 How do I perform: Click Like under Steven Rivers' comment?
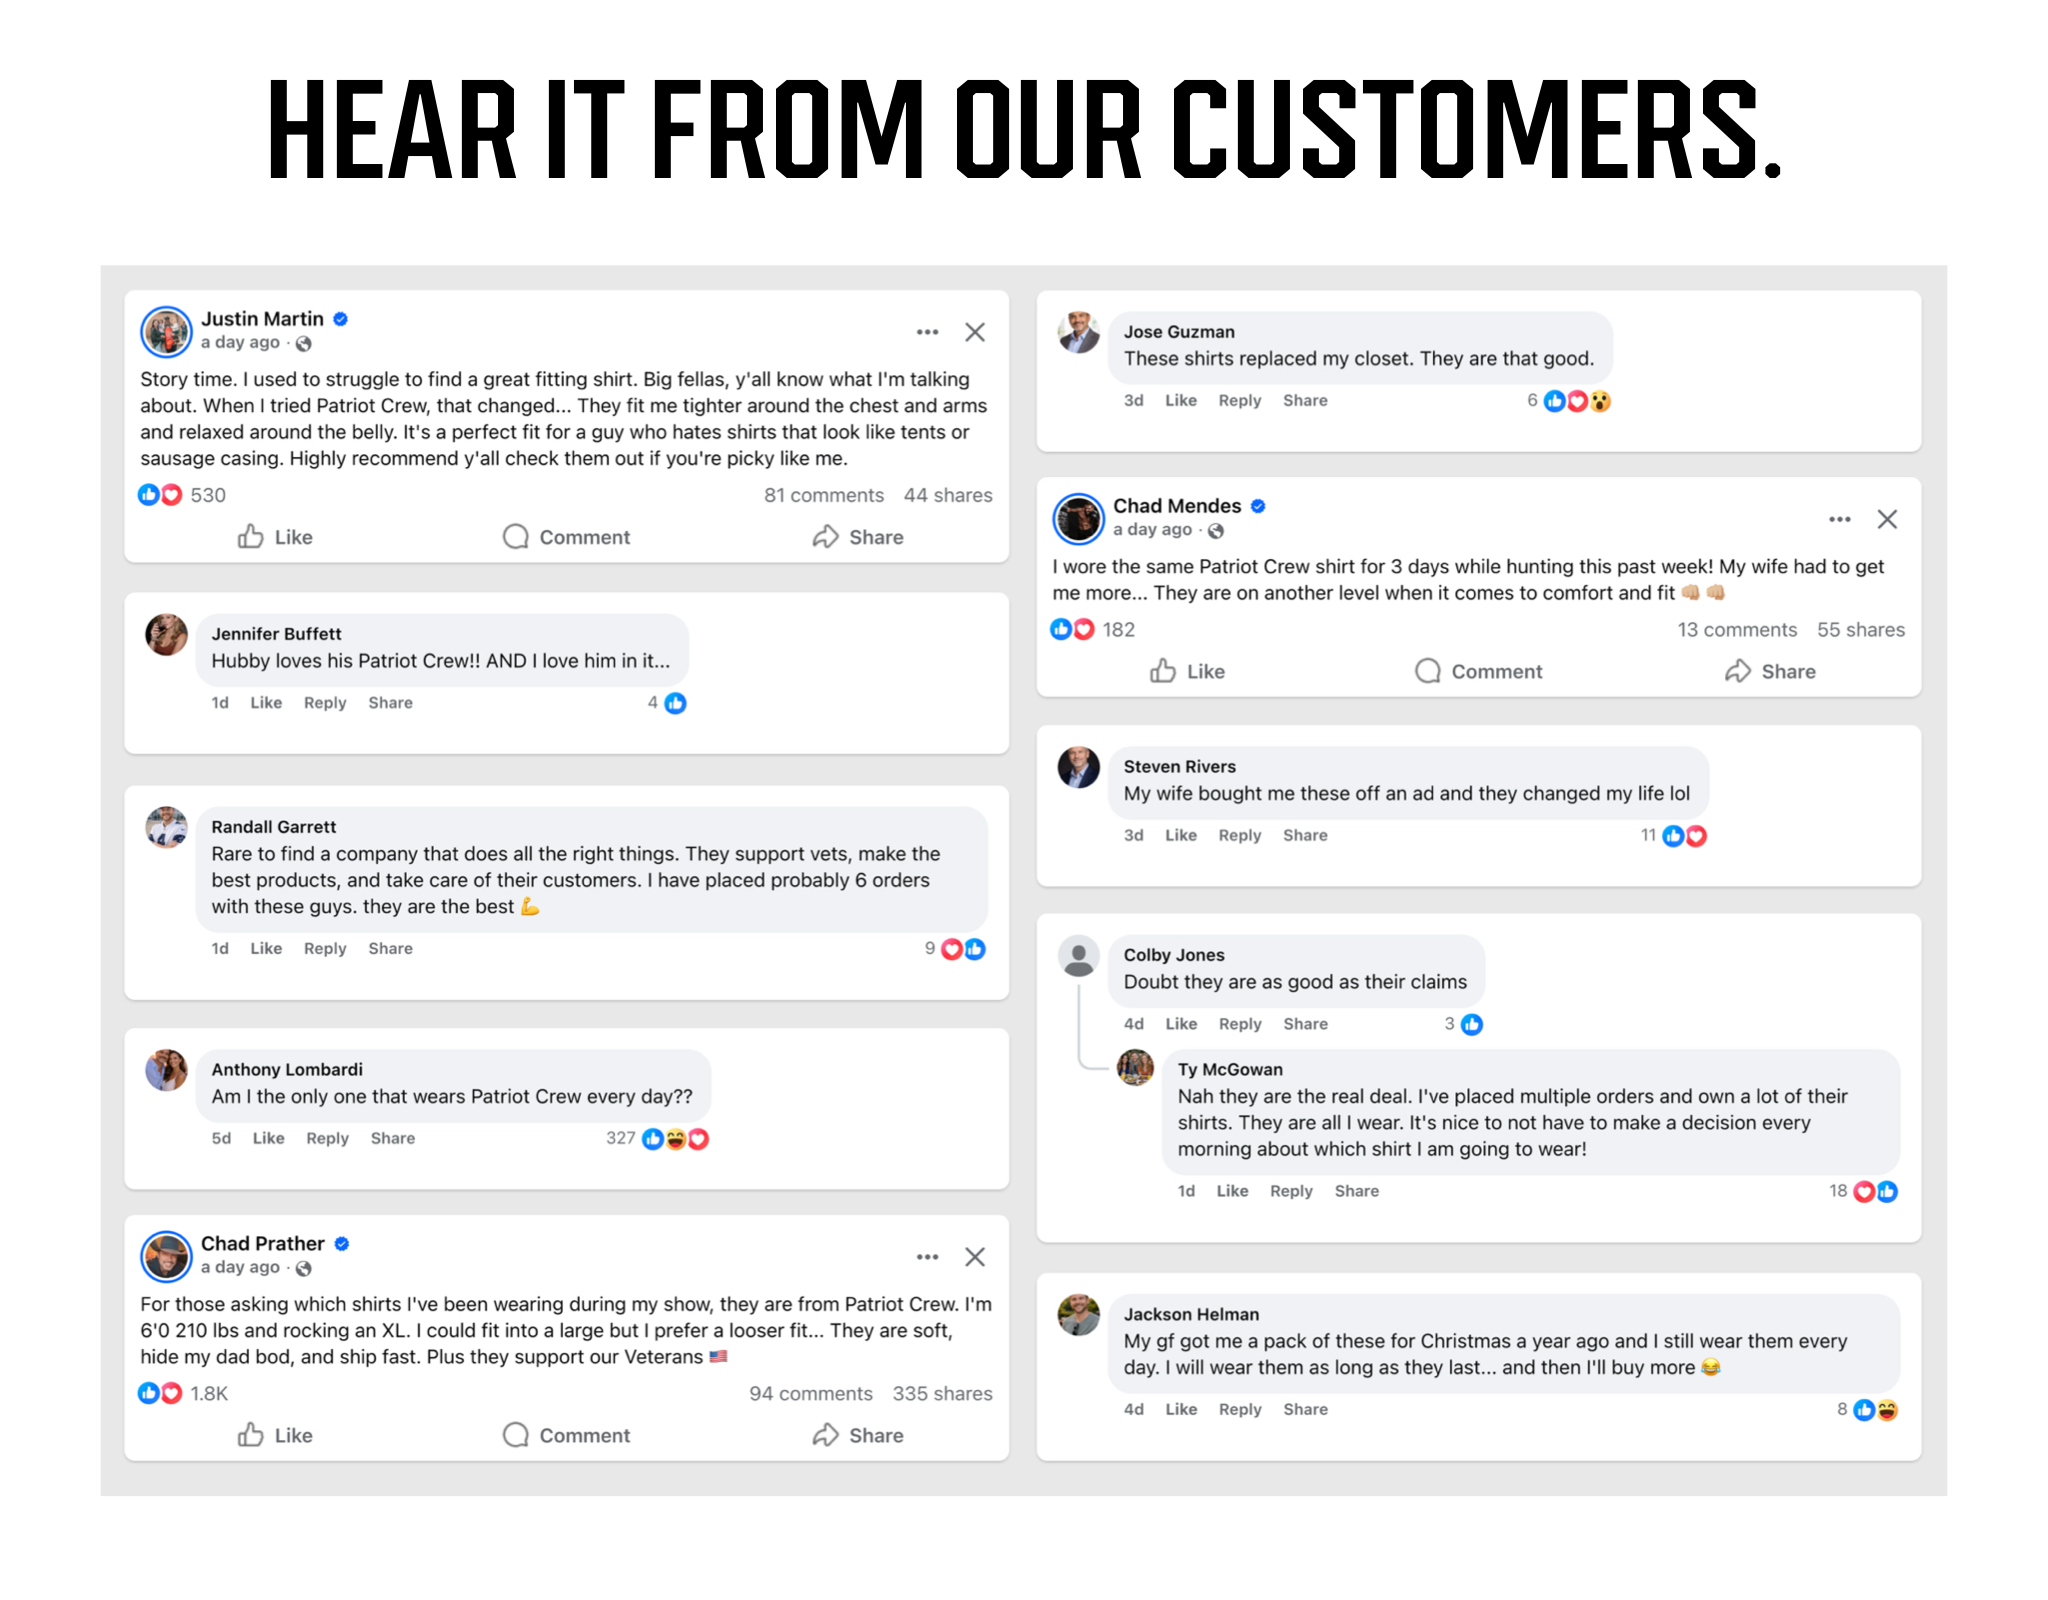[x=1180, y=835]
